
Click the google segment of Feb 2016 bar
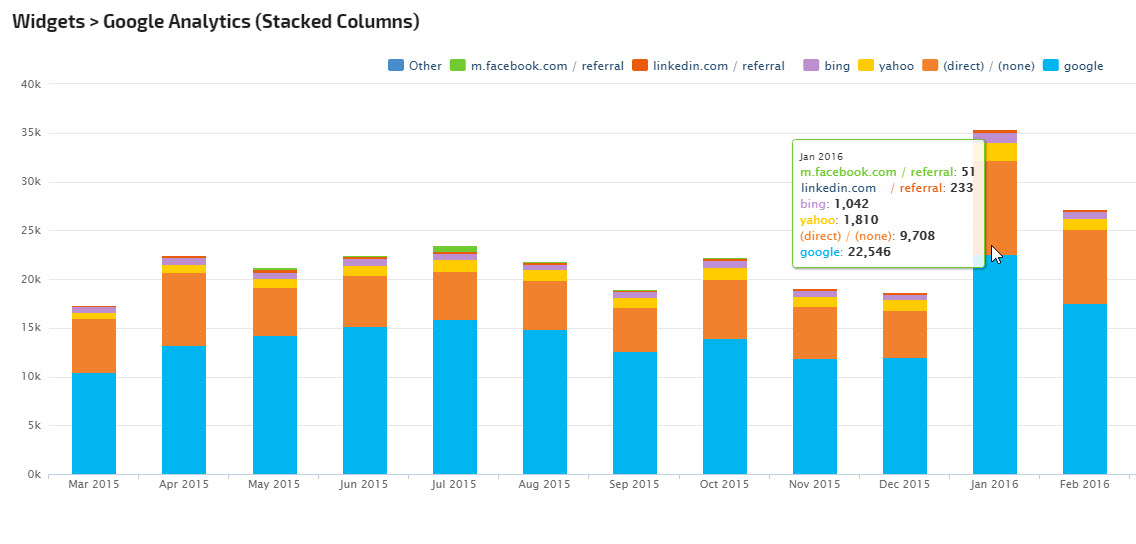(1085, 388)
